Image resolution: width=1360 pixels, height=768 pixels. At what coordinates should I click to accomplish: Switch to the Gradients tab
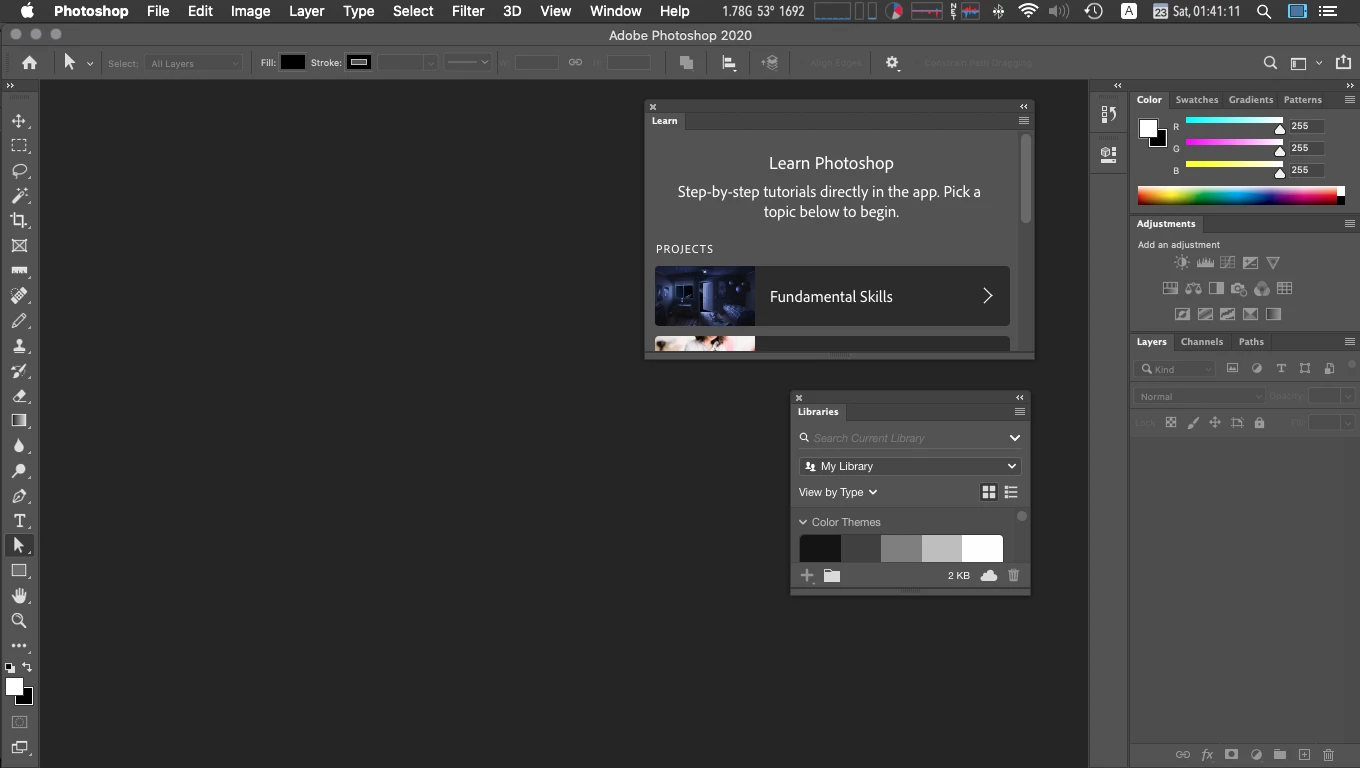[1250, 100]
